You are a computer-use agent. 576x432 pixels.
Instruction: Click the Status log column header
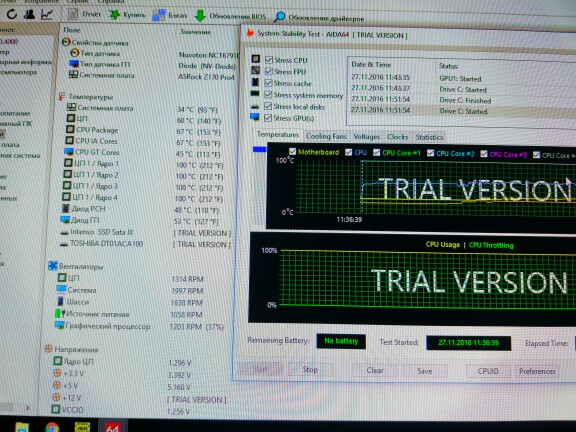click(448, 66)
